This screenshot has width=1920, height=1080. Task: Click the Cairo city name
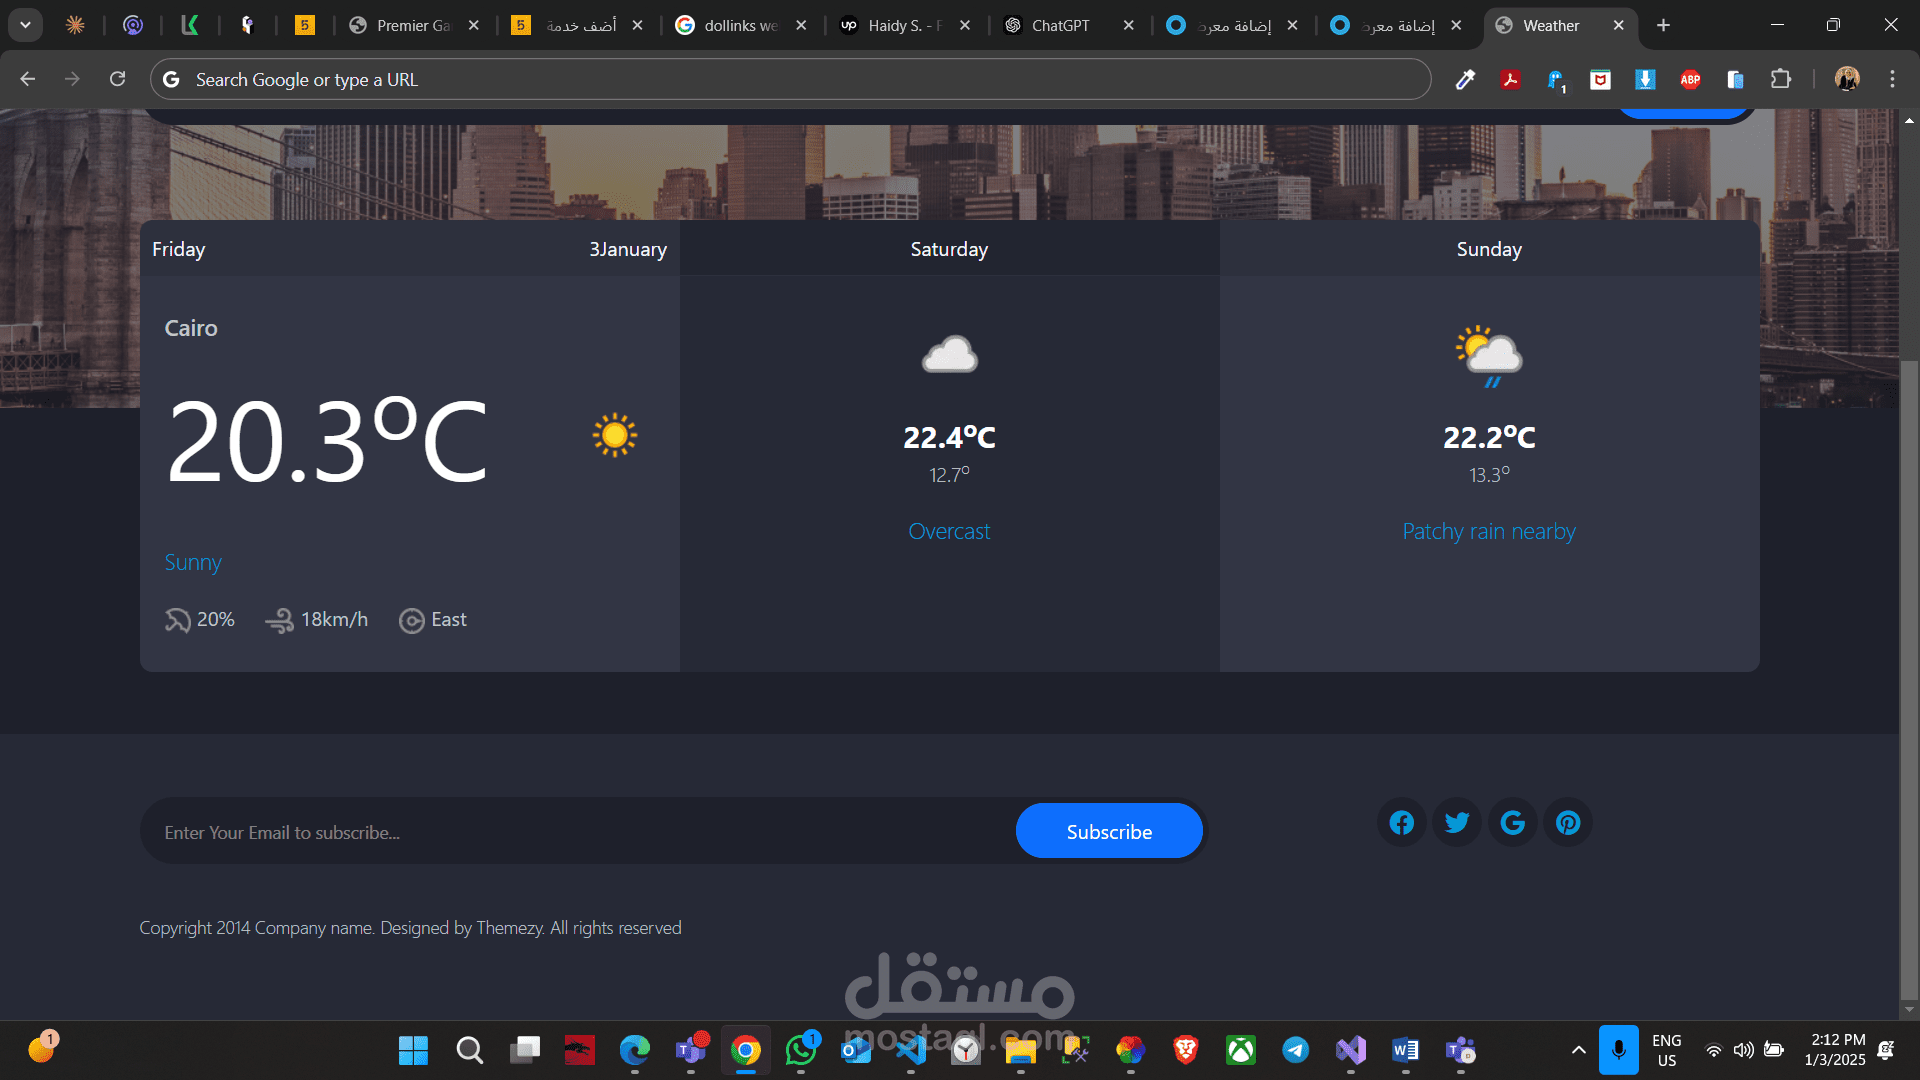pyautogui.click(x=191, y=328)
